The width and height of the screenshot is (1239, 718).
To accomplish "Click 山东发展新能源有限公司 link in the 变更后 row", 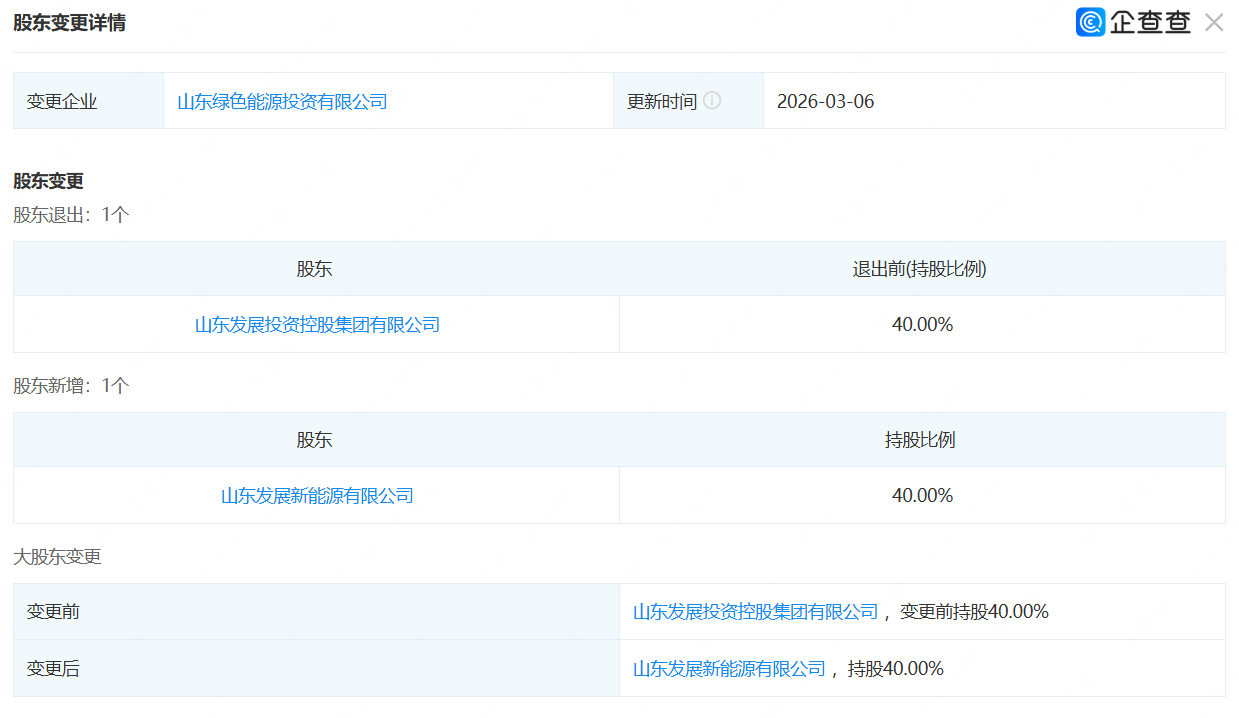I will pos(729,669).
